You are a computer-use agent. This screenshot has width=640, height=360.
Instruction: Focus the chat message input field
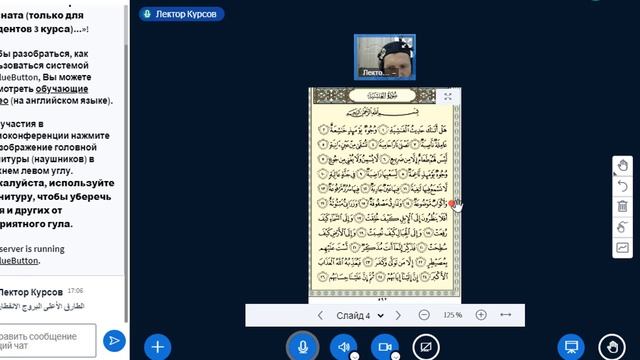48,340
